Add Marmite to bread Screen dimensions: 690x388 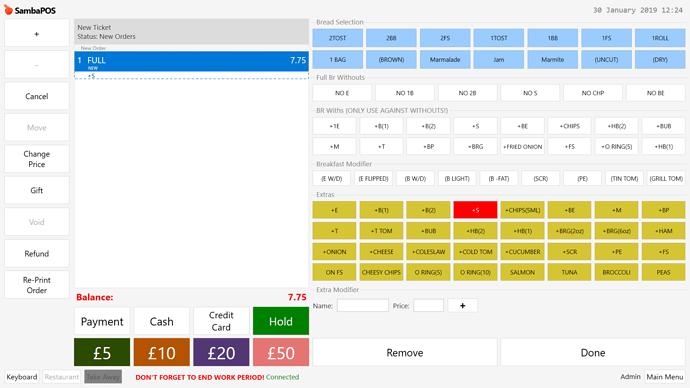tap(552, 59)
